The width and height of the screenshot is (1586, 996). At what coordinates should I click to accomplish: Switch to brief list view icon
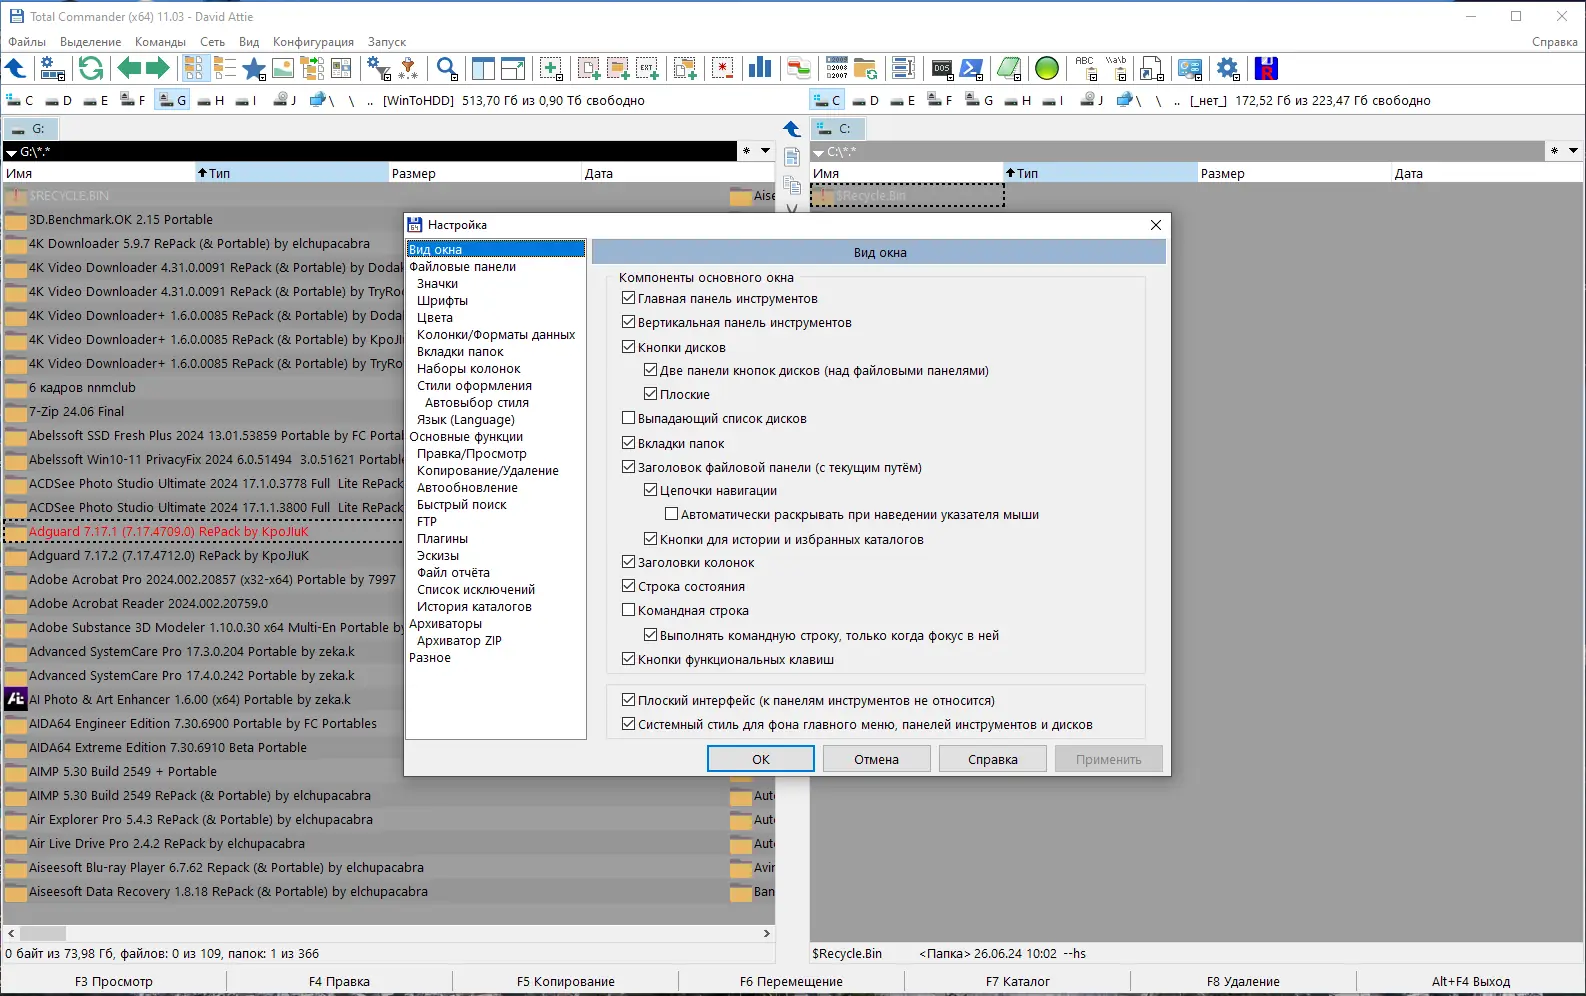click(x=194, y=68)
